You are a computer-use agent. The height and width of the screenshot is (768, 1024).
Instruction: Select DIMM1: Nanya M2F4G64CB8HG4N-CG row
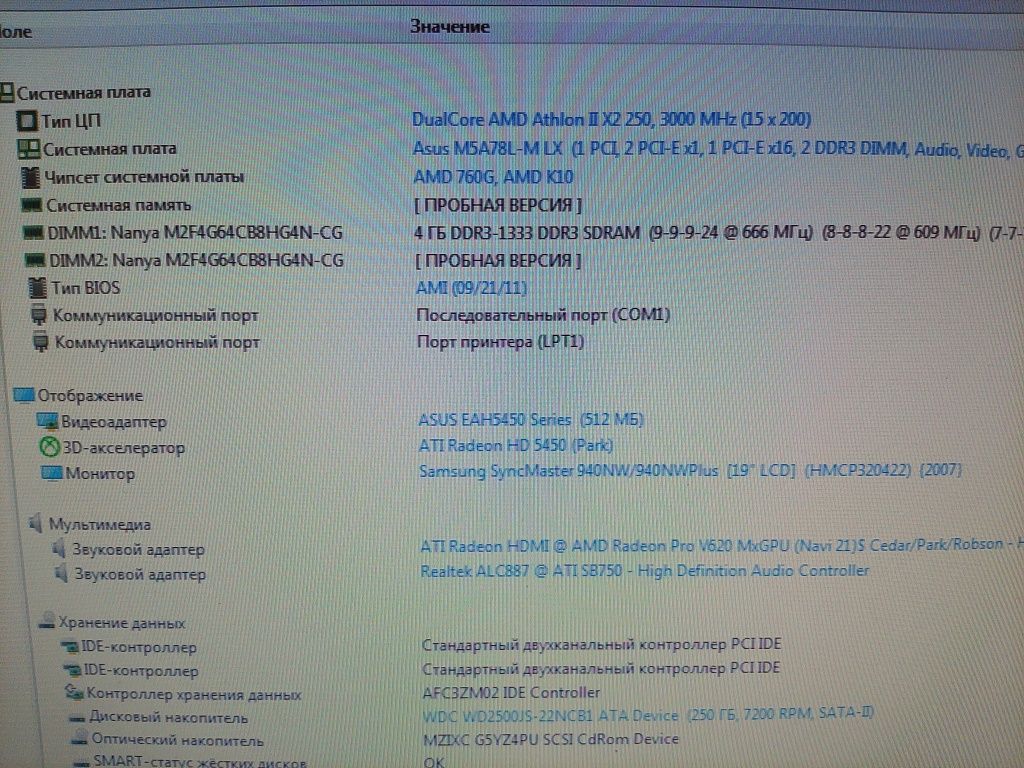pos(195,232)
